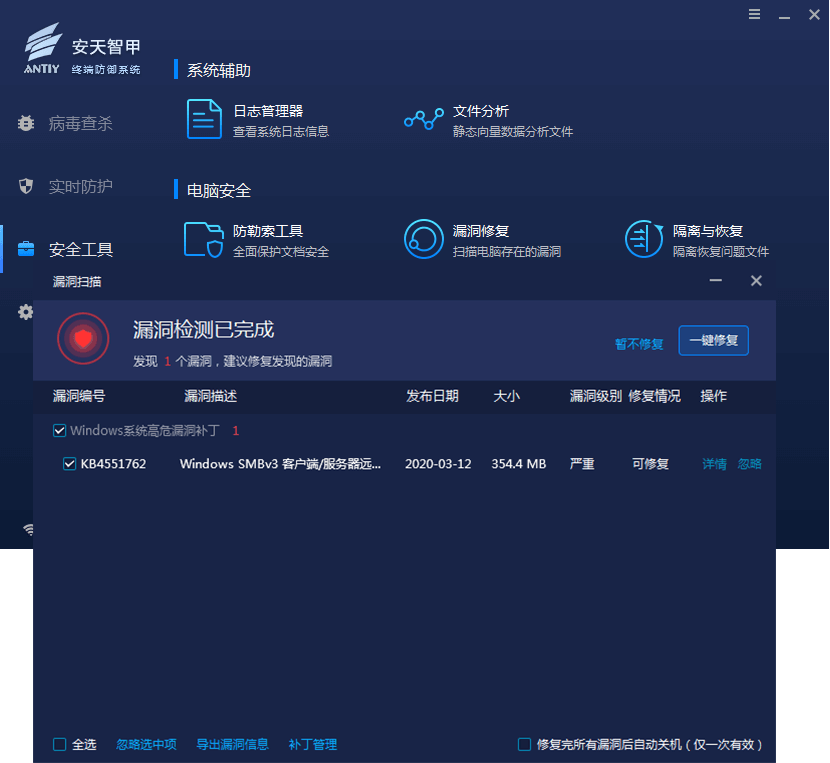
Task: Close the main 安天智甲 window
Action: point(814,14)
